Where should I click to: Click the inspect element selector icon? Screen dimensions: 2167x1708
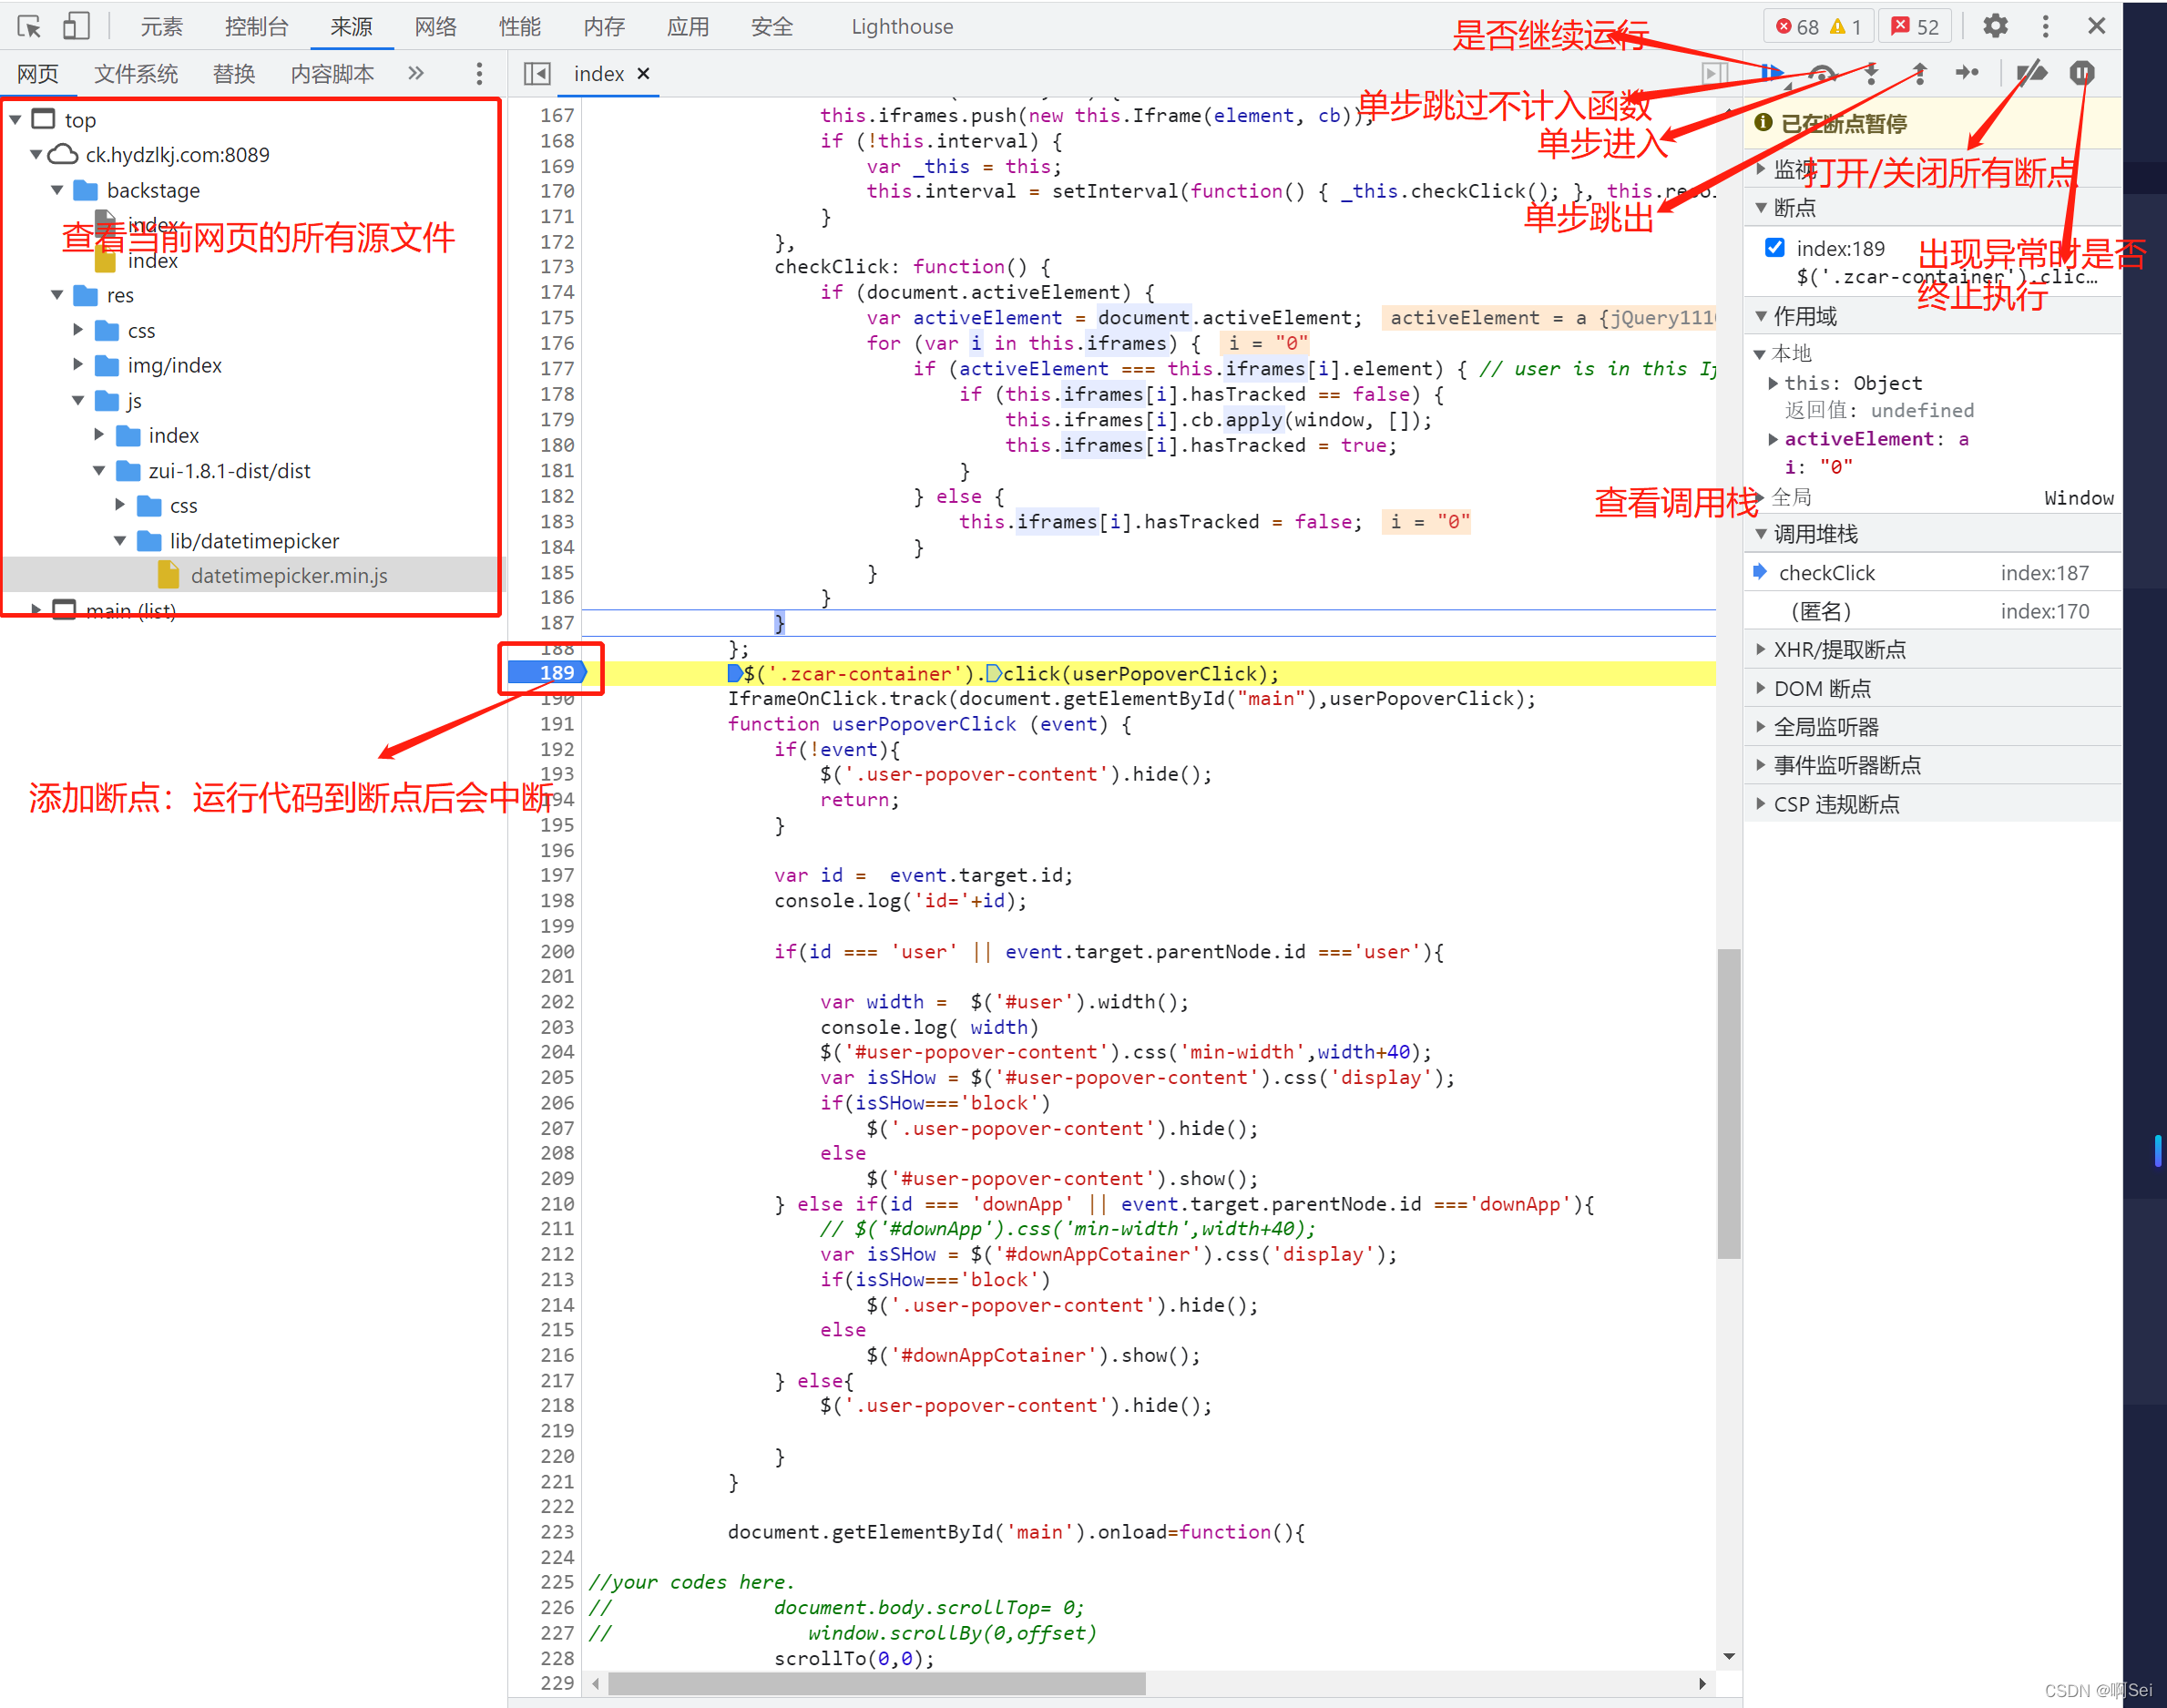29,26
